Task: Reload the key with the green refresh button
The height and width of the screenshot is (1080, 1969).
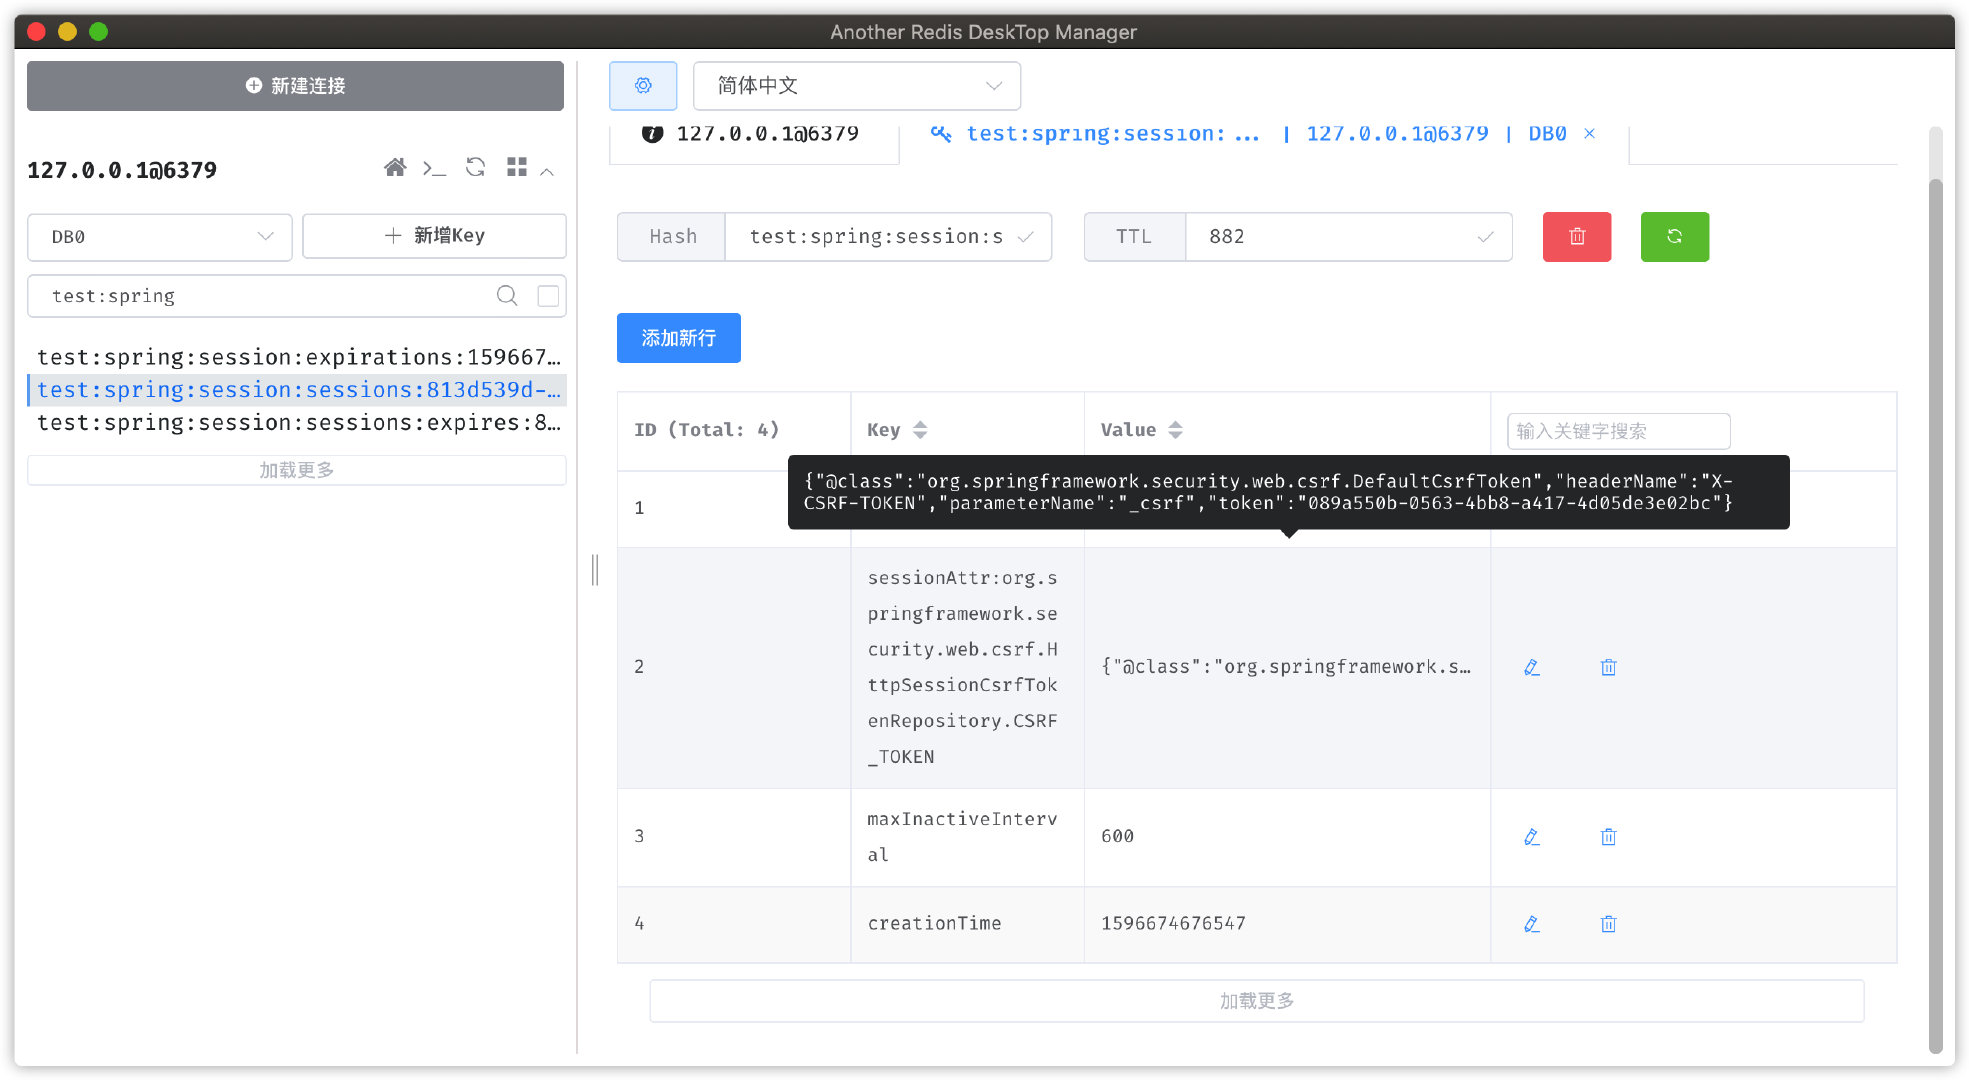Action: point(1674,237)
